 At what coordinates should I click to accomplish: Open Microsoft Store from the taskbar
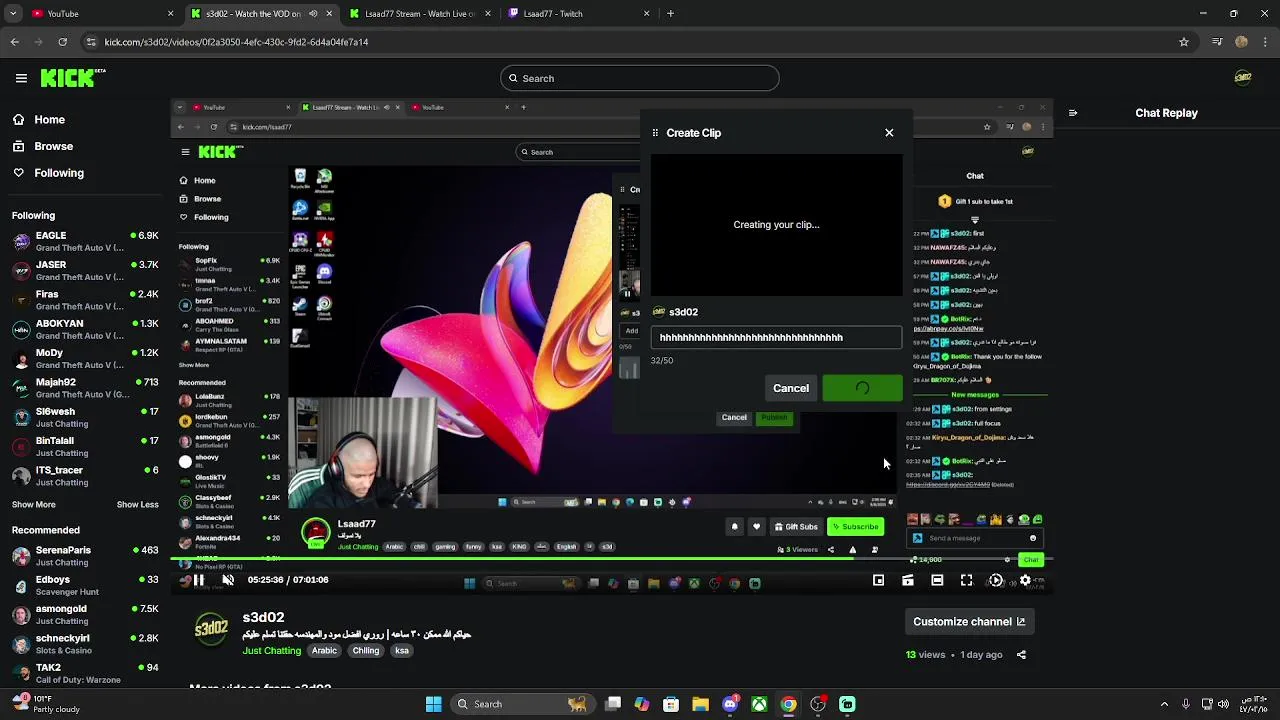[671, 704]
